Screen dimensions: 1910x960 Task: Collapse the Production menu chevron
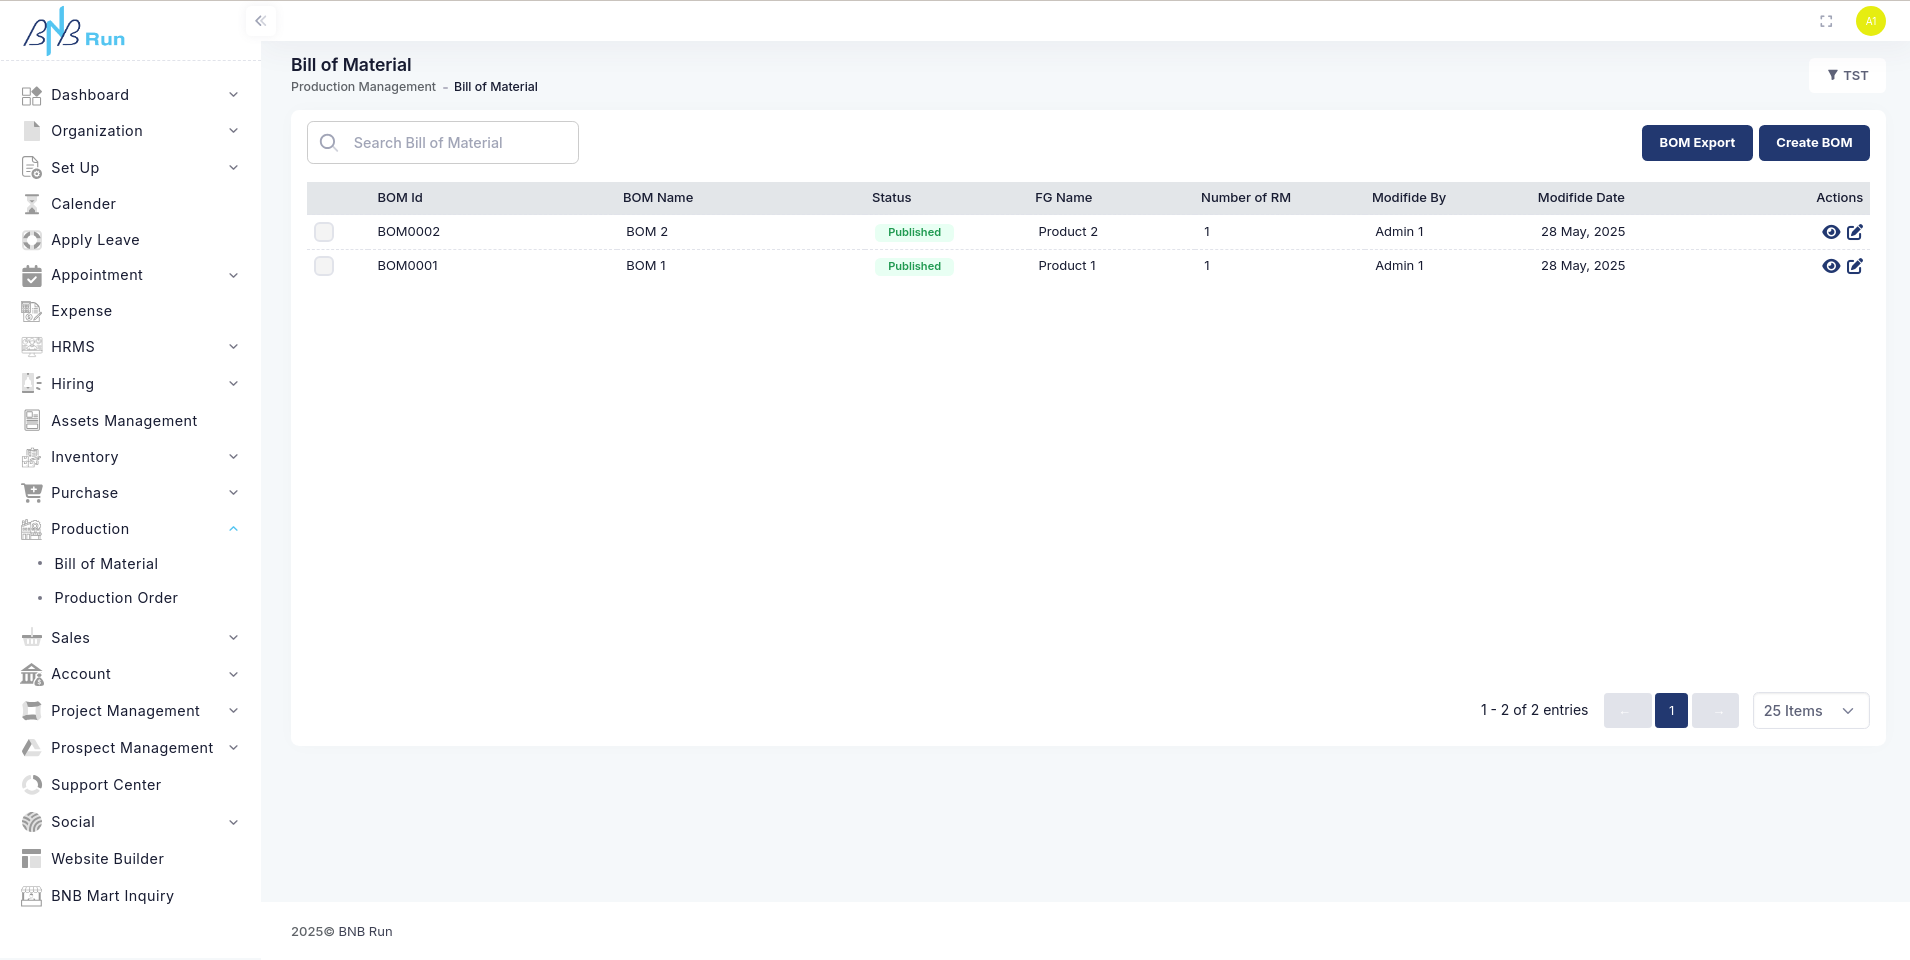pos(233,529)
